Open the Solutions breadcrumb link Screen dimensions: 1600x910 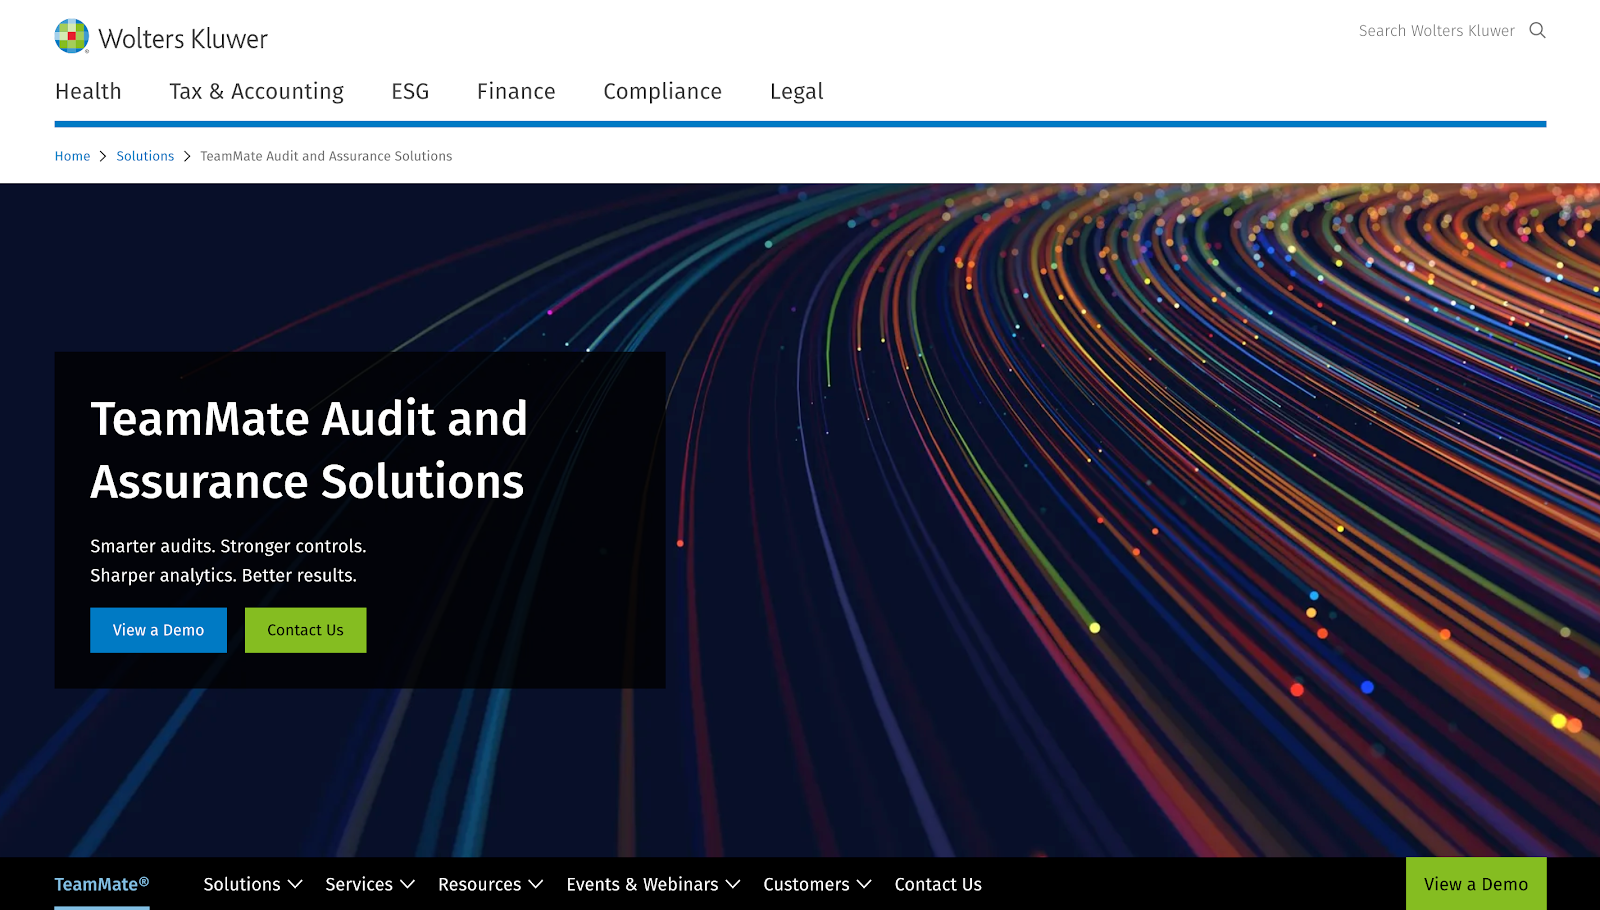pos(145,156)
